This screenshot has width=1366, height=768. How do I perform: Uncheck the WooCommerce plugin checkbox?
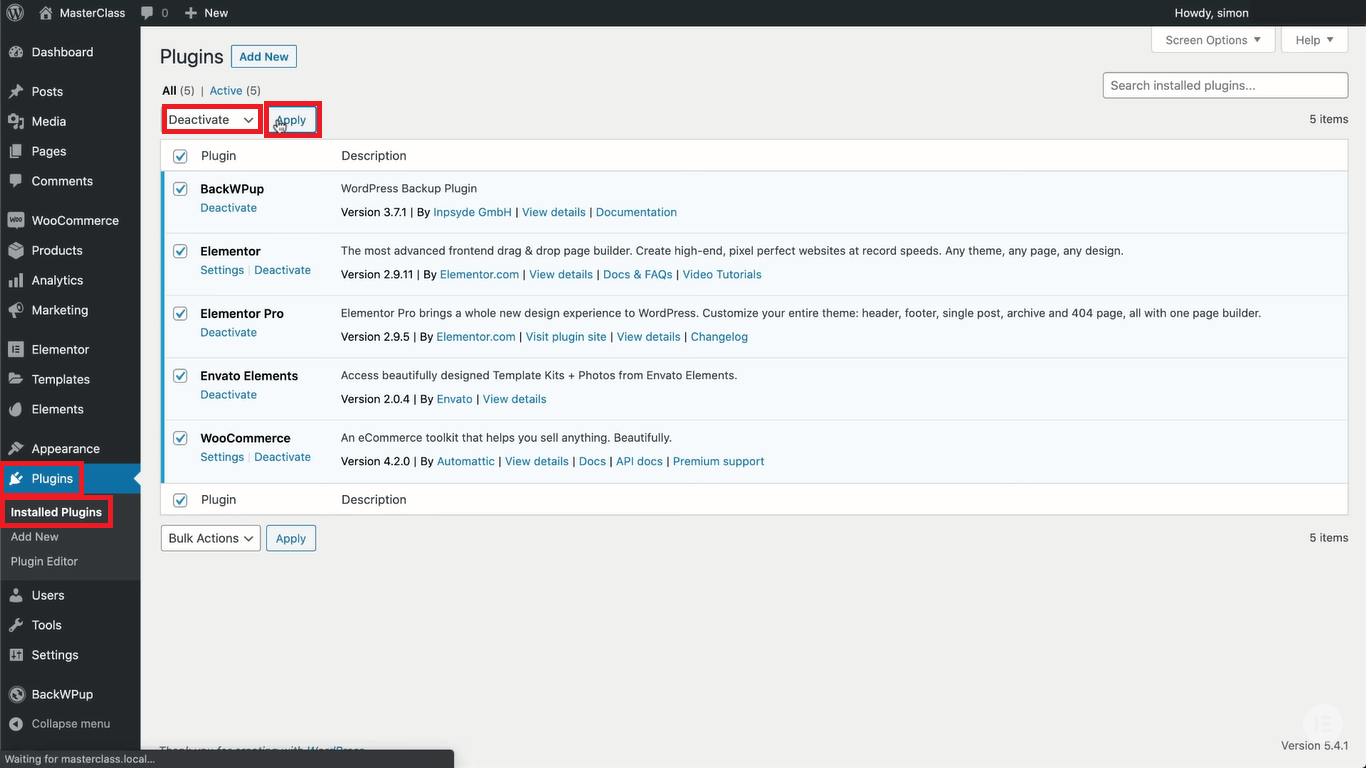(180, 438)
